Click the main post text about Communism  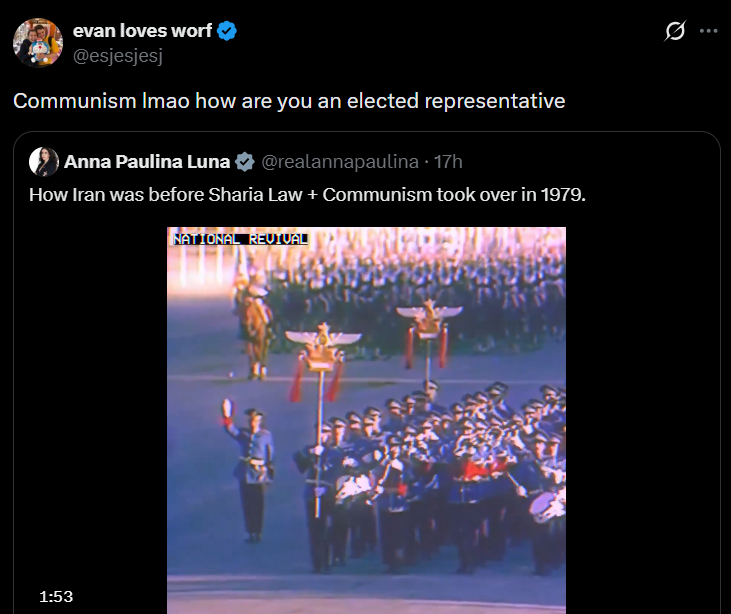(x=289, y=101)
